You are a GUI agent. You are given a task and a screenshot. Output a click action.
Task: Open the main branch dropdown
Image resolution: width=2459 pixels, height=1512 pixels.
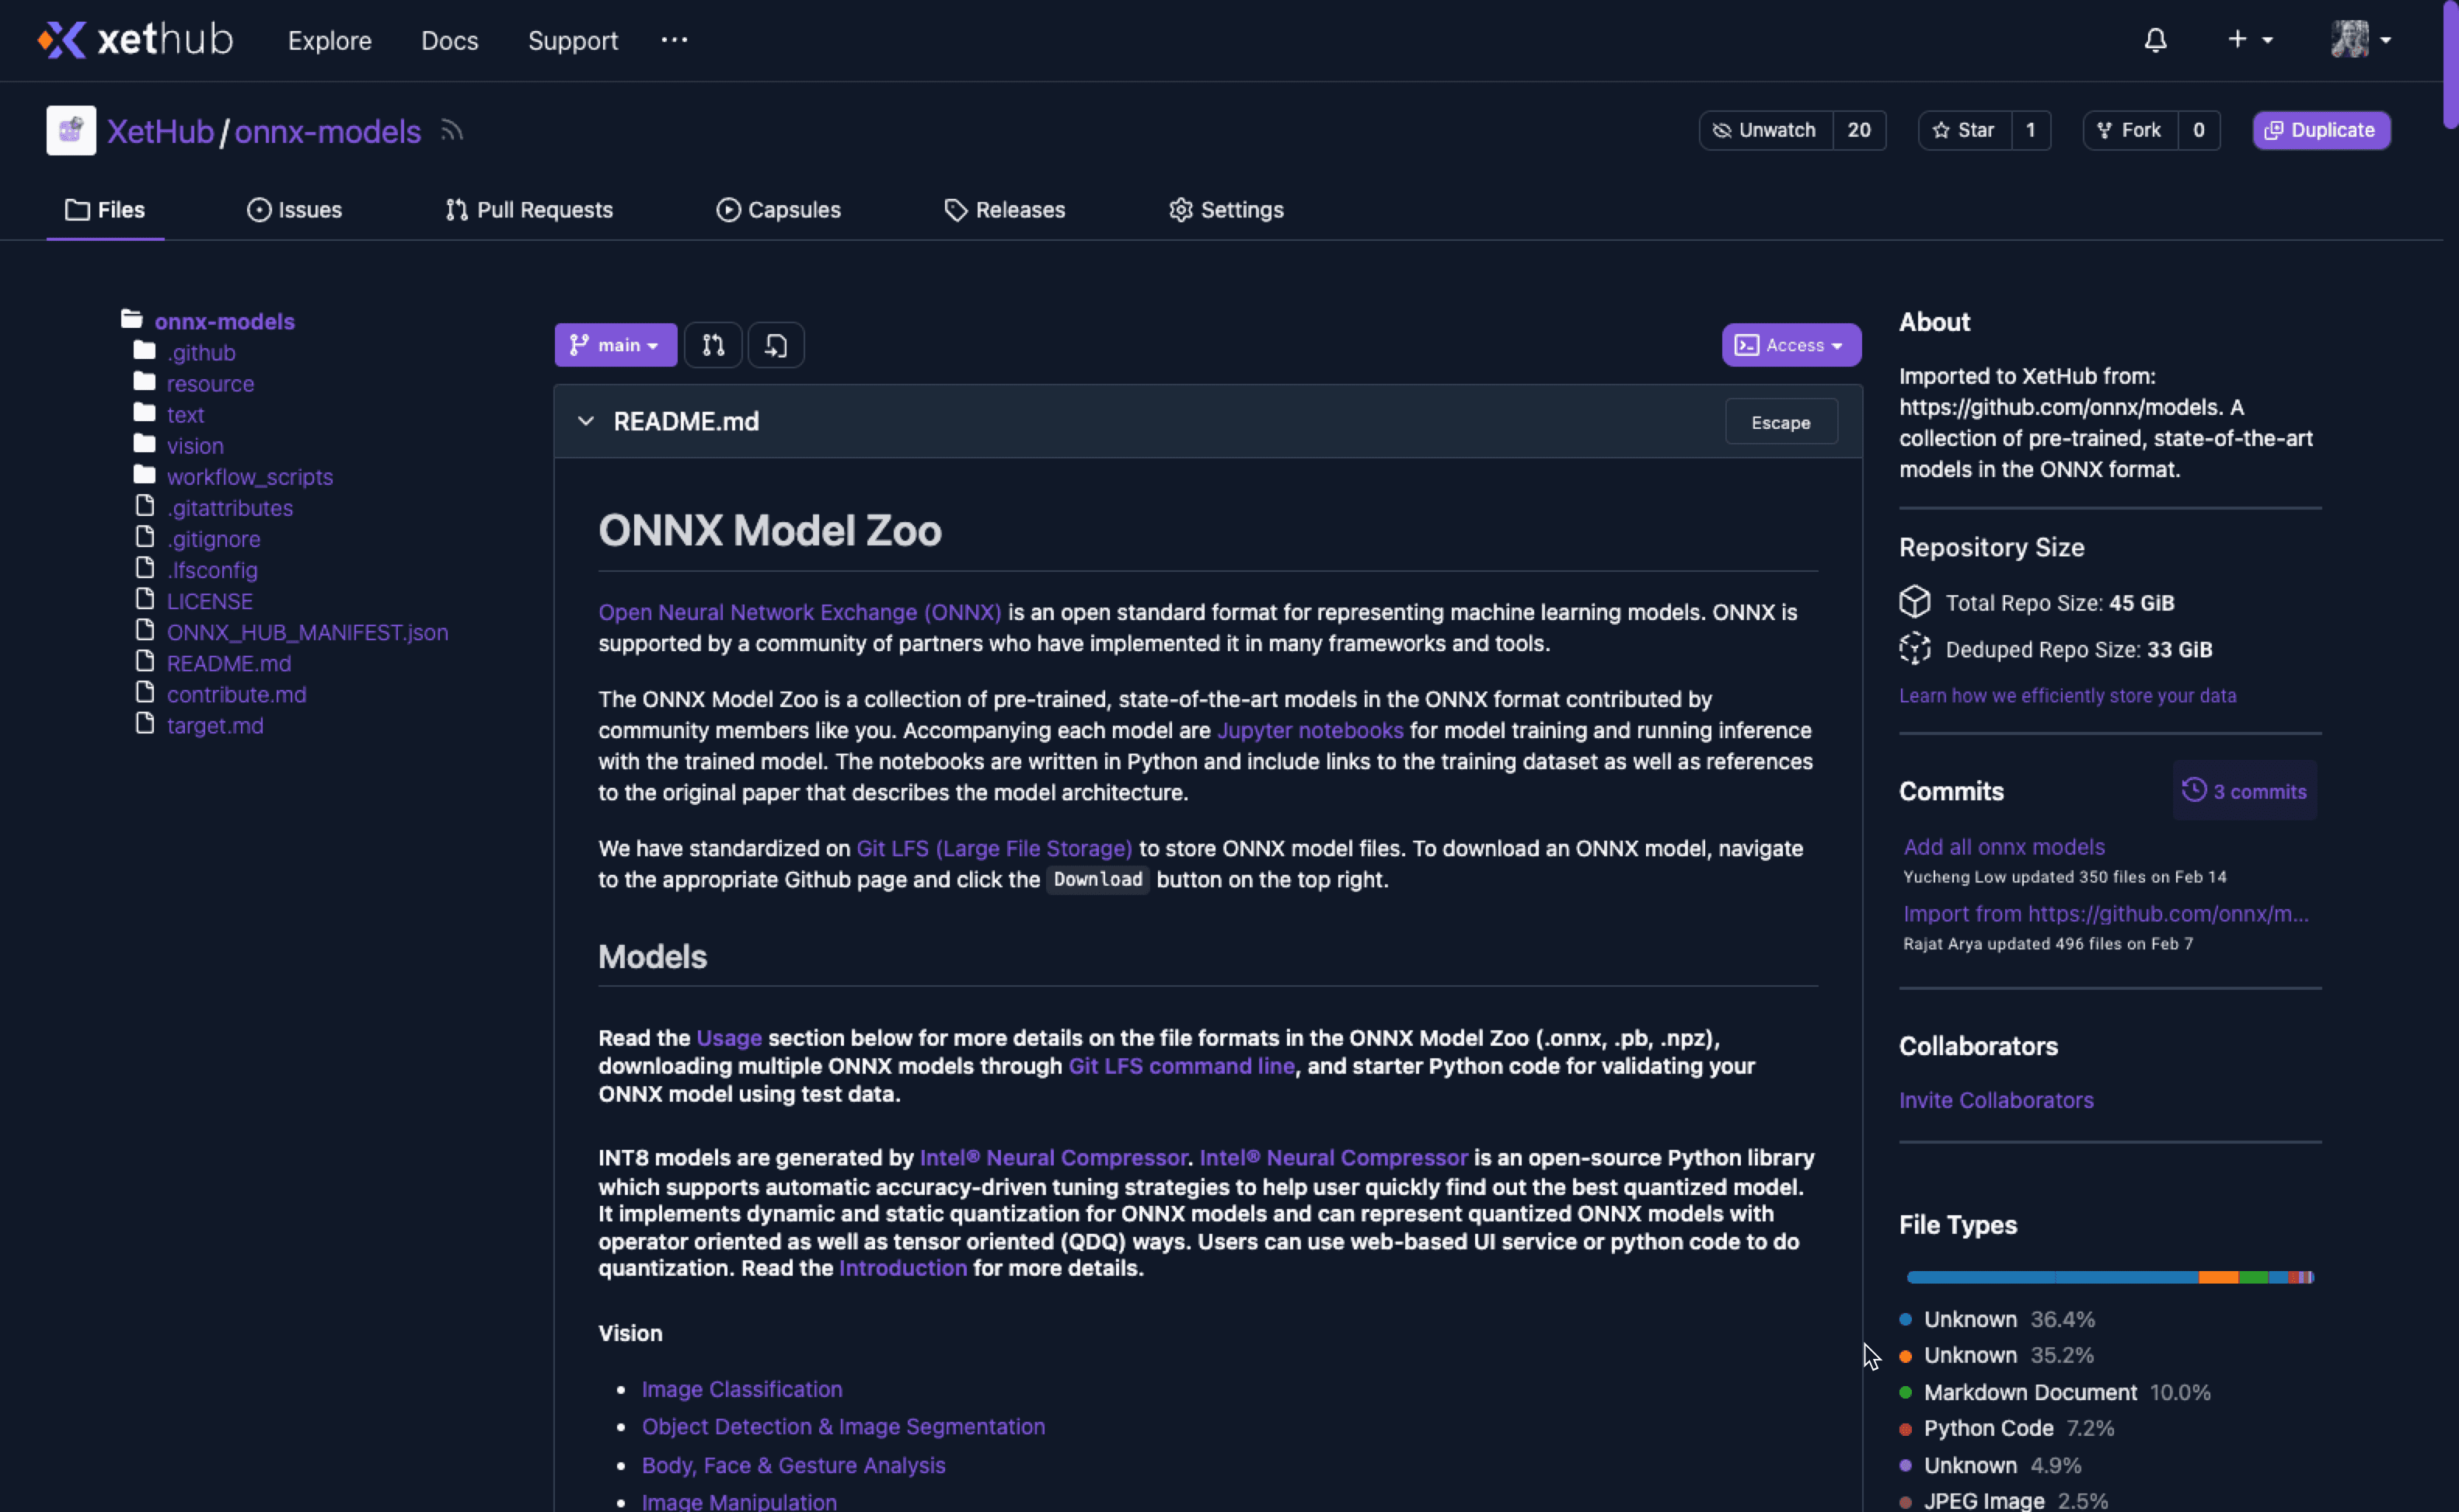[x=615, y=344]
